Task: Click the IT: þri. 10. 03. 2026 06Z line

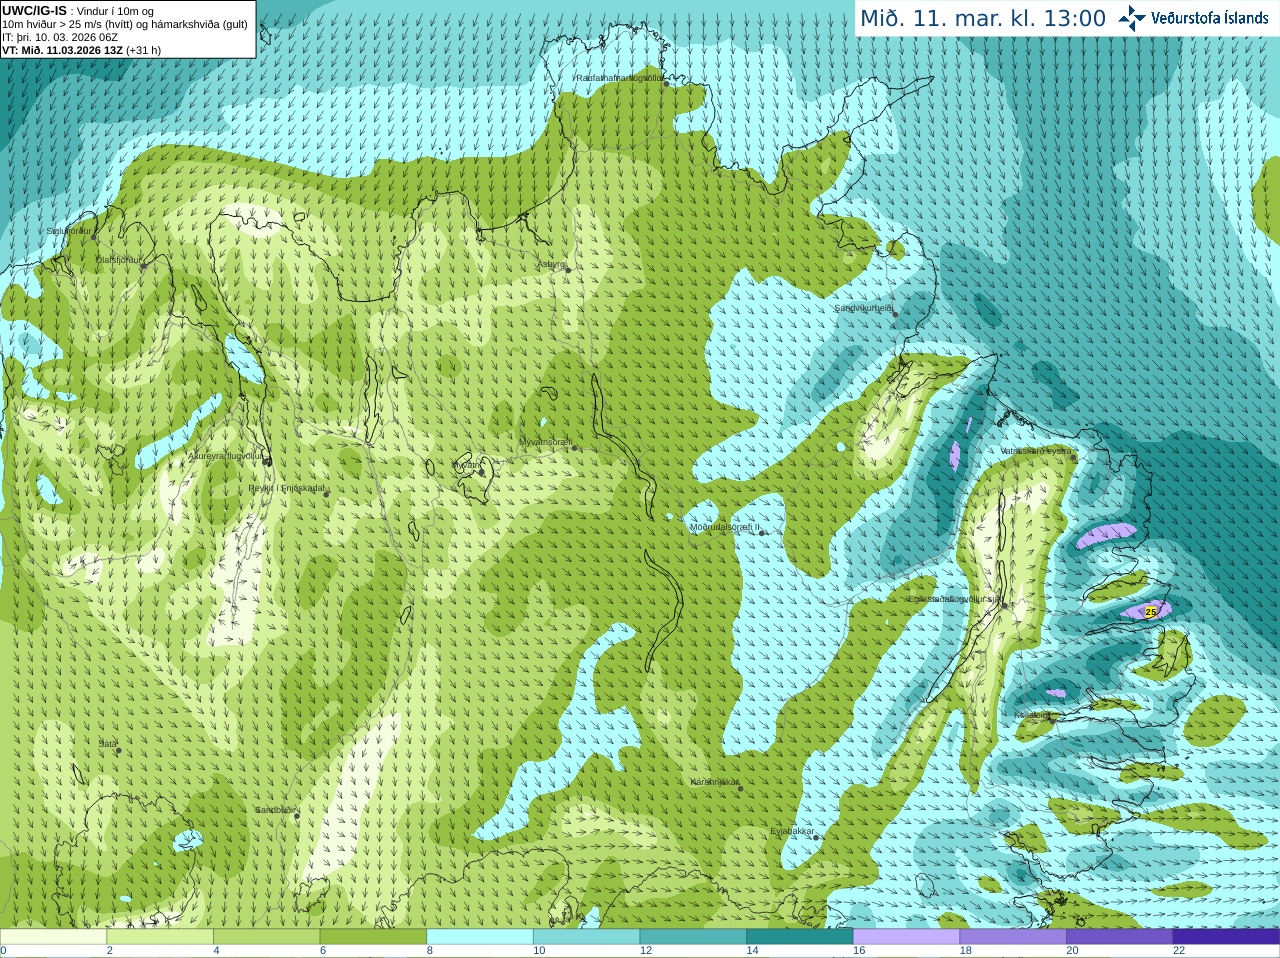Action: pos(60,37)
